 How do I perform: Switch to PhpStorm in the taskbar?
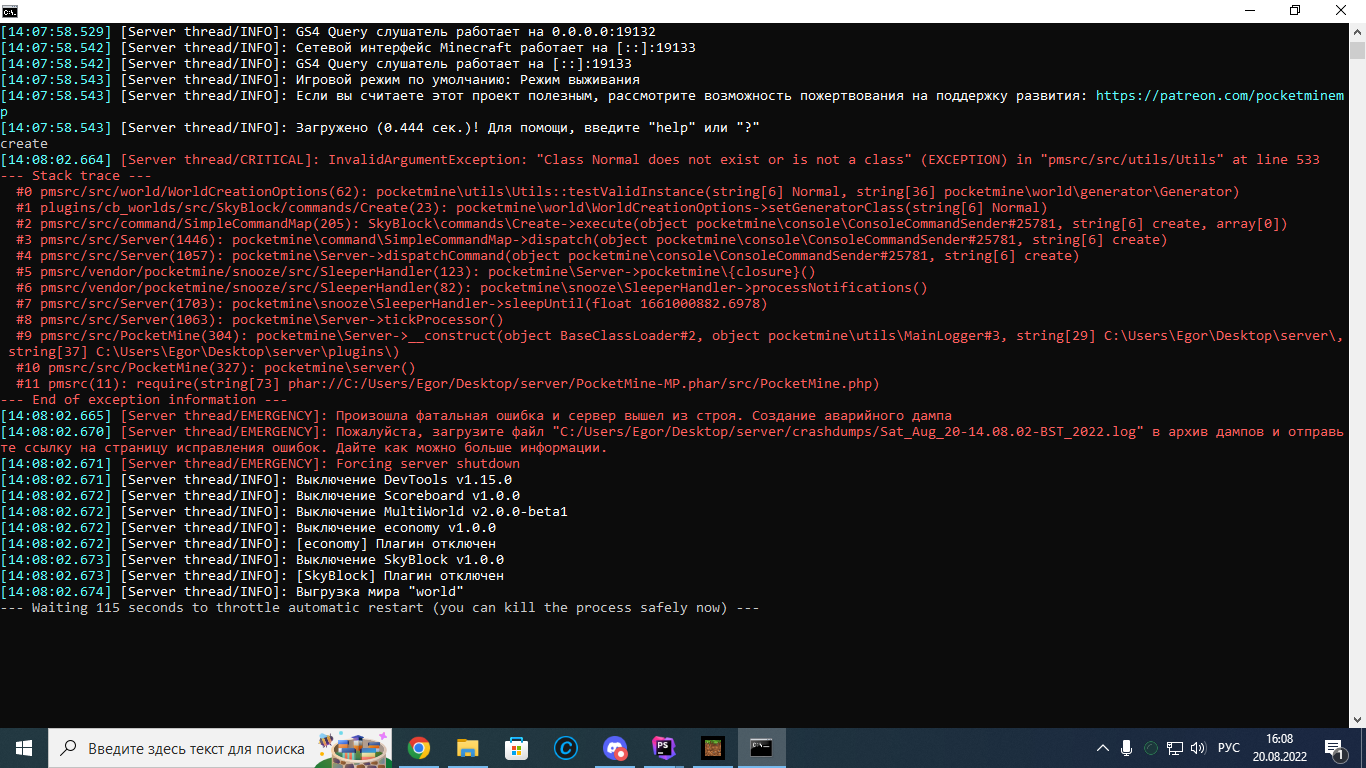(x=663, y=748)
